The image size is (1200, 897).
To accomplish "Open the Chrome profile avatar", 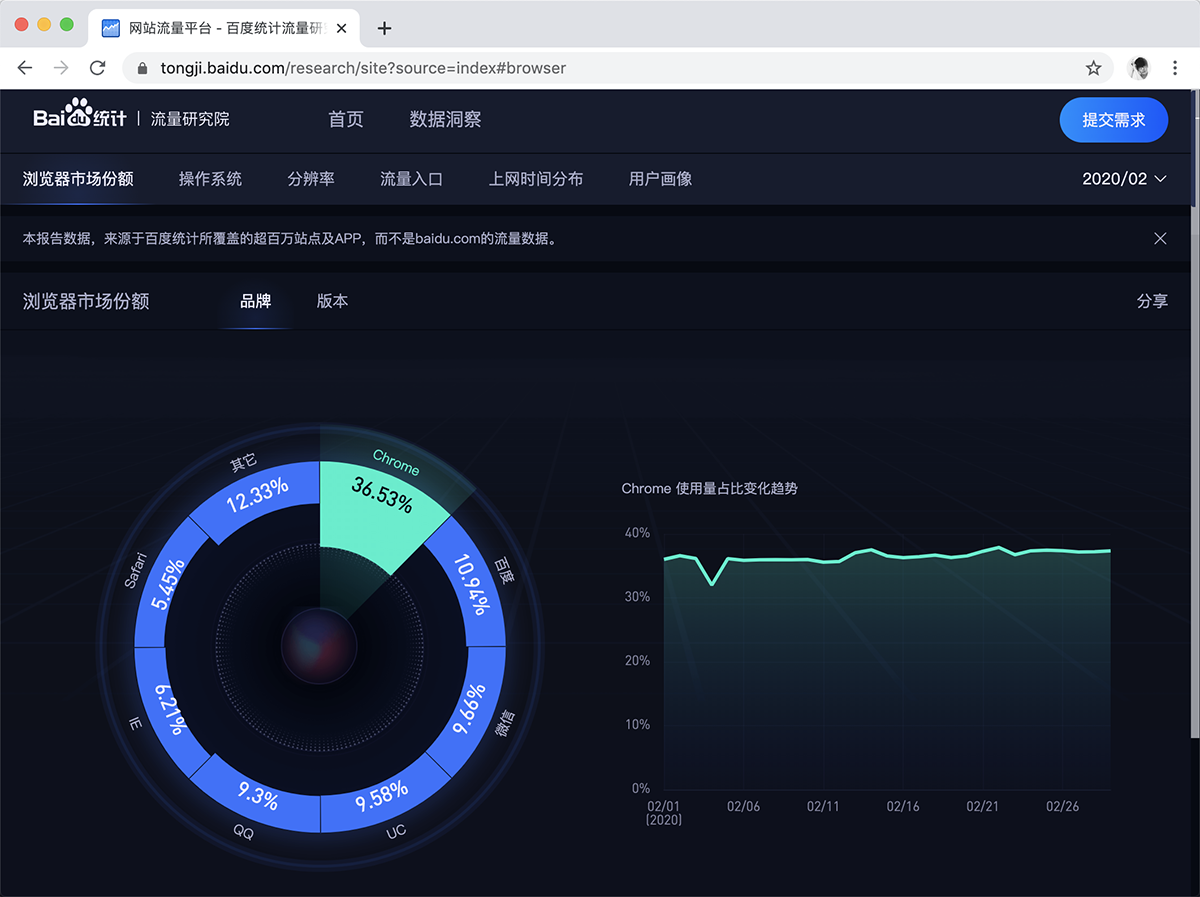I will (1139, 68).
